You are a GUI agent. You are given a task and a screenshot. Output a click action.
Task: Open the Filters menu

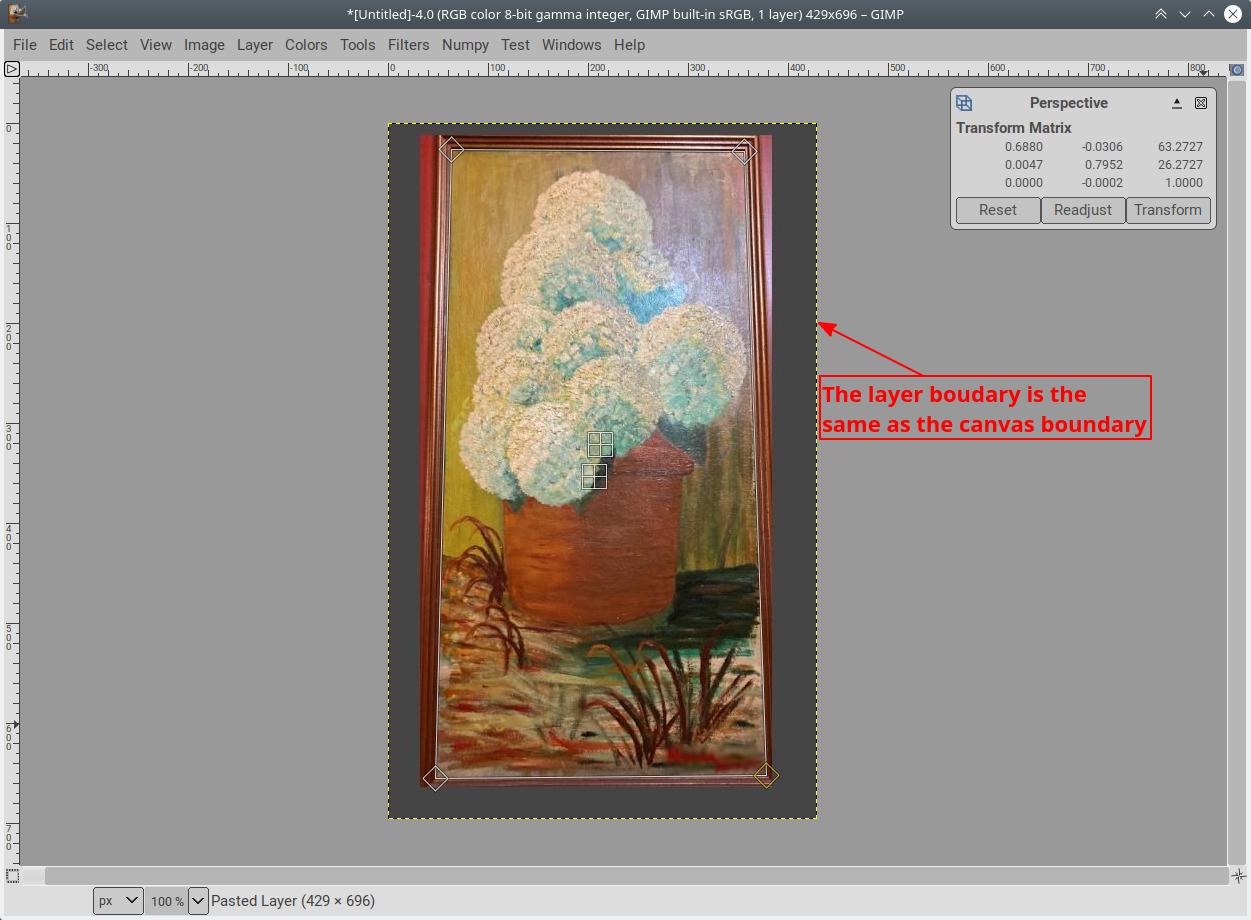(x=408, y=45)
